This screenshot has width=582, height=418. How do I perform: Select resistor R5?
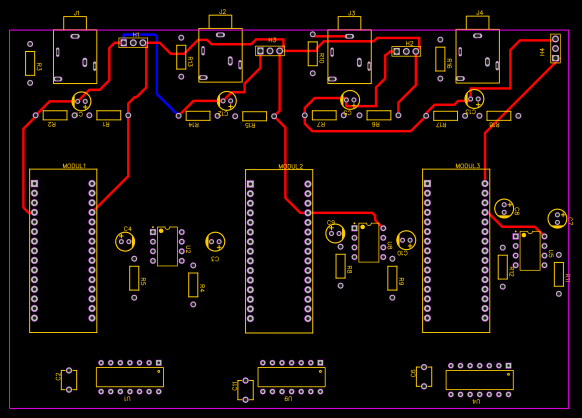click(x=134, y=278)
